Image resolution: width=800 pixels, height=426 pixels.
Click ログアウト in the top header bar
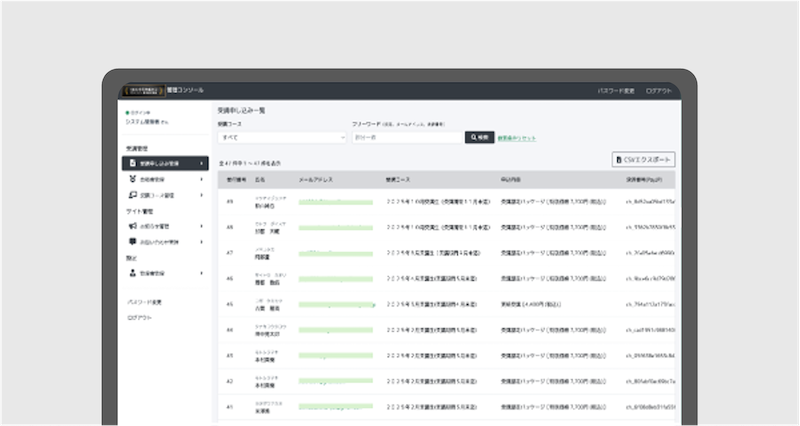click(x=659, y=91)
